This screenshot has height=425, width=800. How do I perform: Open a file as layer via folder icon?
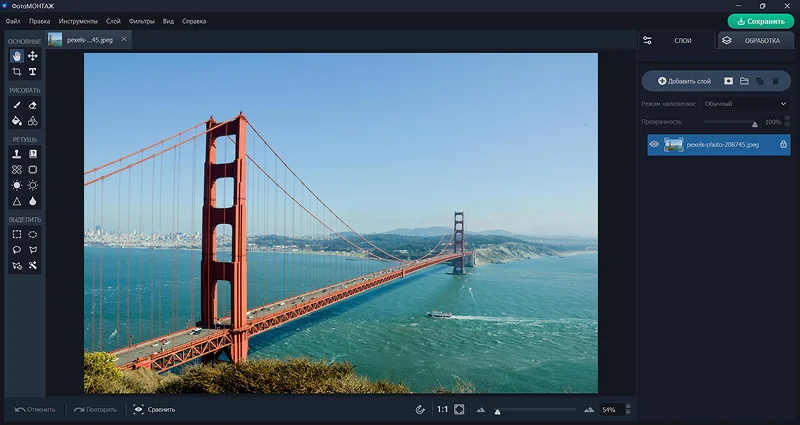[744, 81]
